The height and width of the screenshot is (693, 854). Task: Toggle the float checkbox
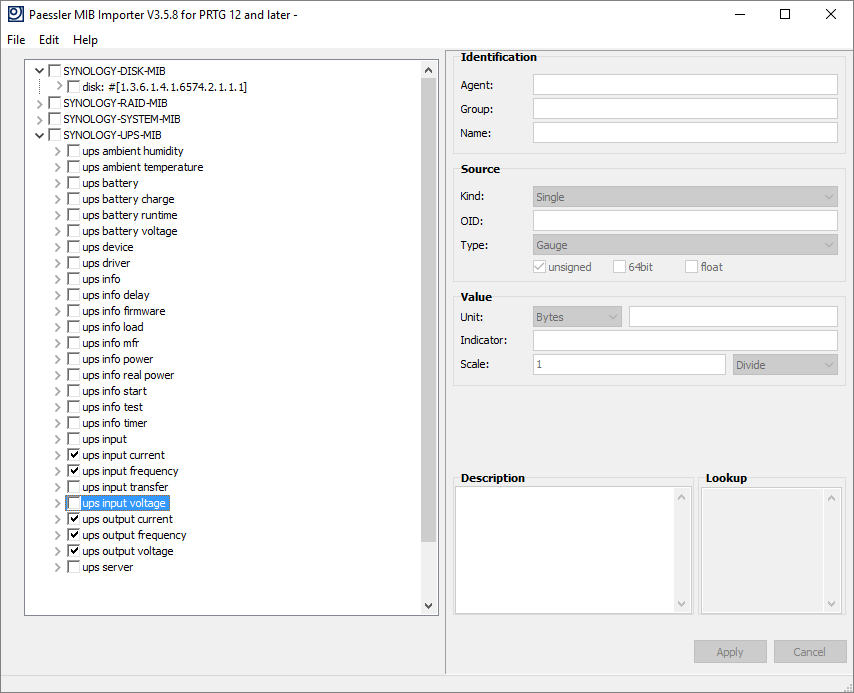click(691, 266)
